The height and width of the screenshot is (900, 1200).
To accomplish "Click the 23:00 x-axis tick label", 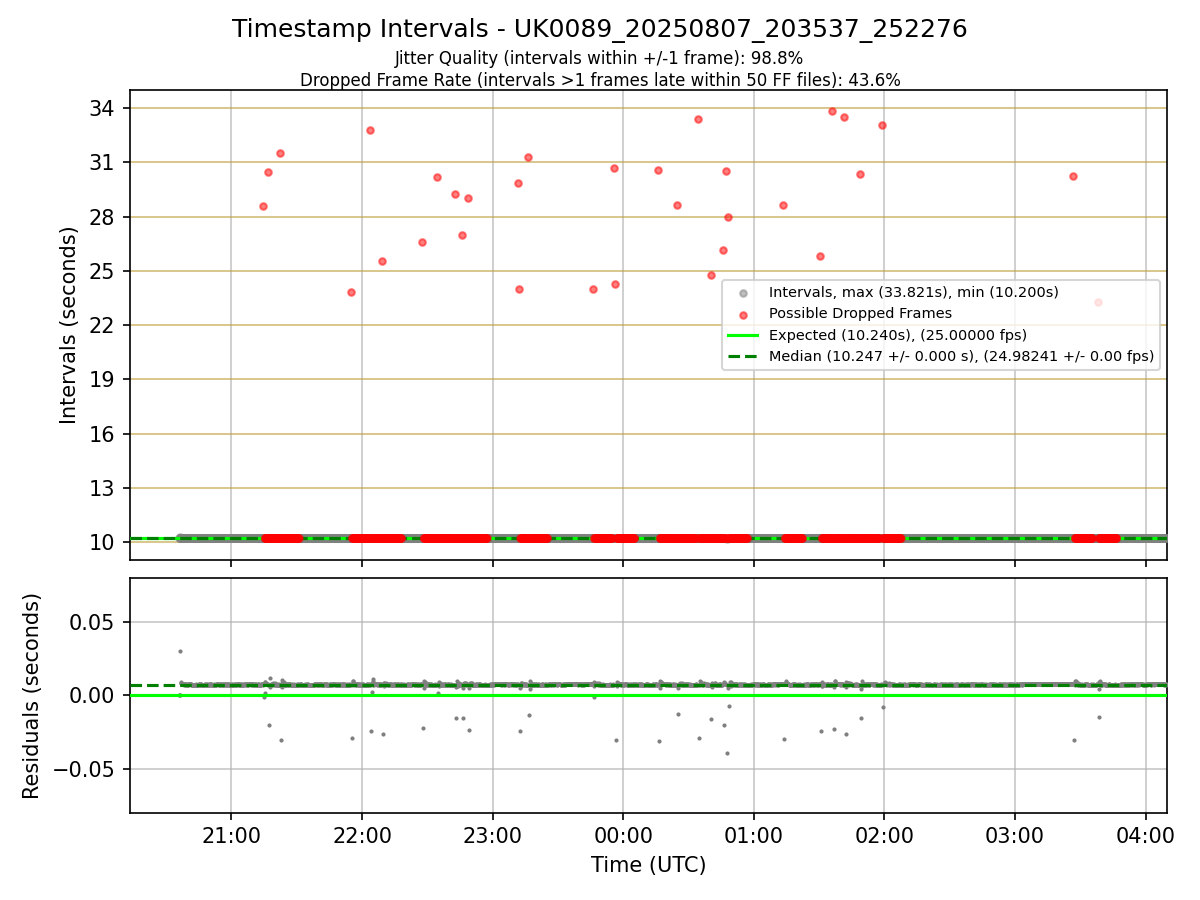I will [492, 834].
